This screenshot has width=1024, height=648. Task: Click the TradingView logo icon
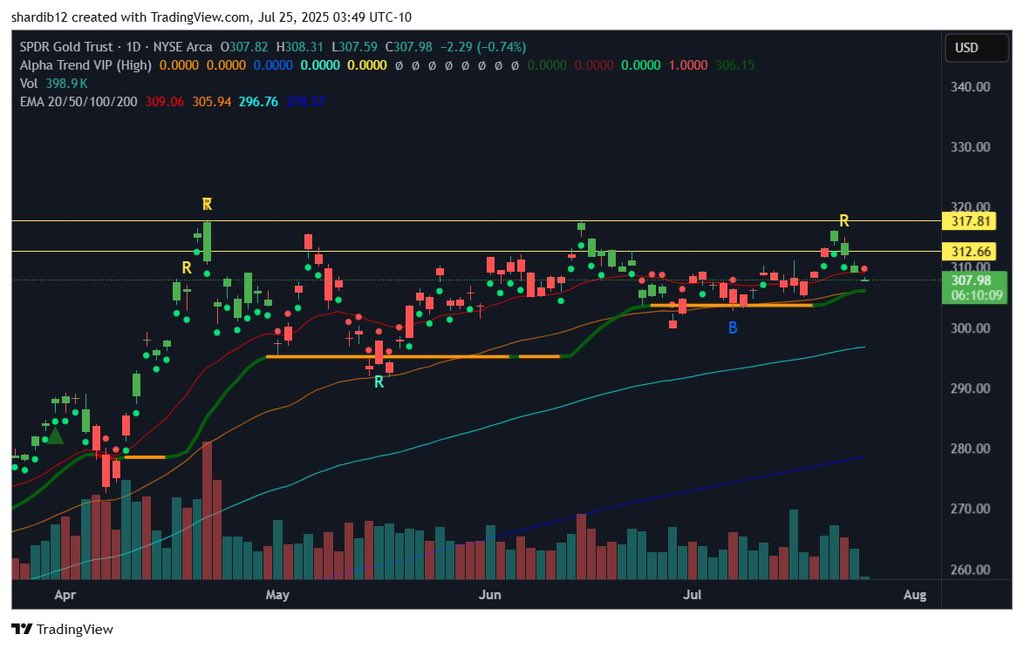[x=22, y=629]
